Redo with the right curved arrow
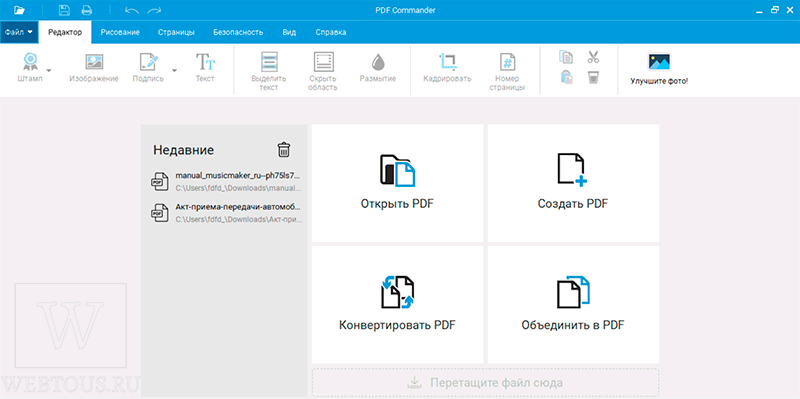This screenshot has width=800, height=399. tap(154, 10)
